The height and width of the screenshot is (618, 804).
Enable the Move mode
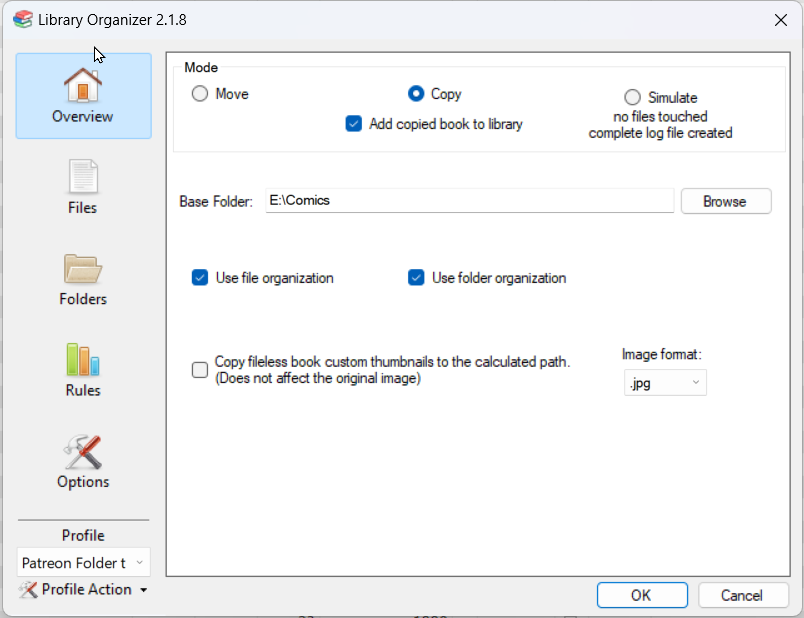coord(198,93)
